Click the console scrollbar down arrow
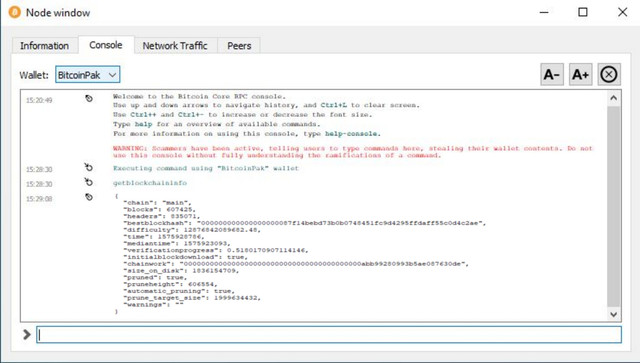 [613, 314]
